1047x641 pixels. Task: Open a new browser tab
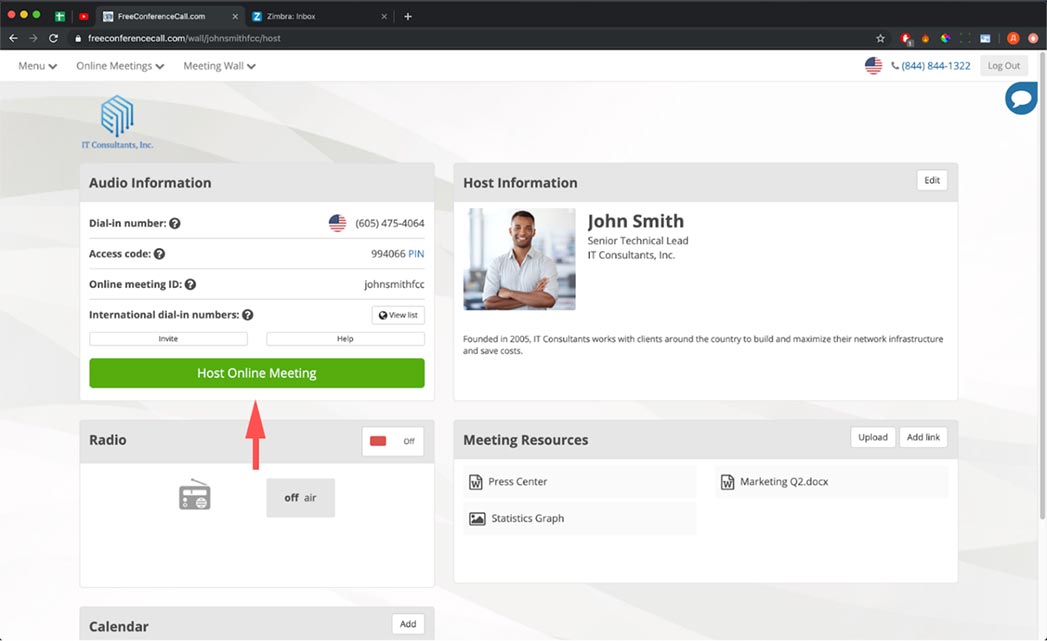pyautogui.click(x=408, y=16)
